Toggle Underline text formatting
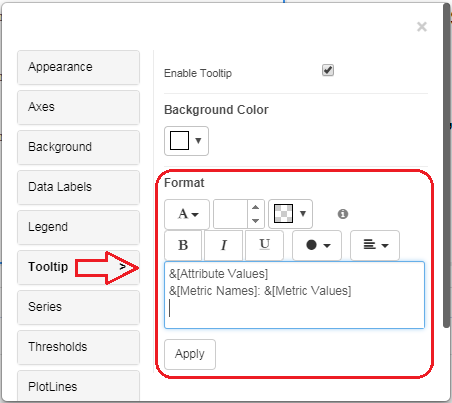 point(264,245)
